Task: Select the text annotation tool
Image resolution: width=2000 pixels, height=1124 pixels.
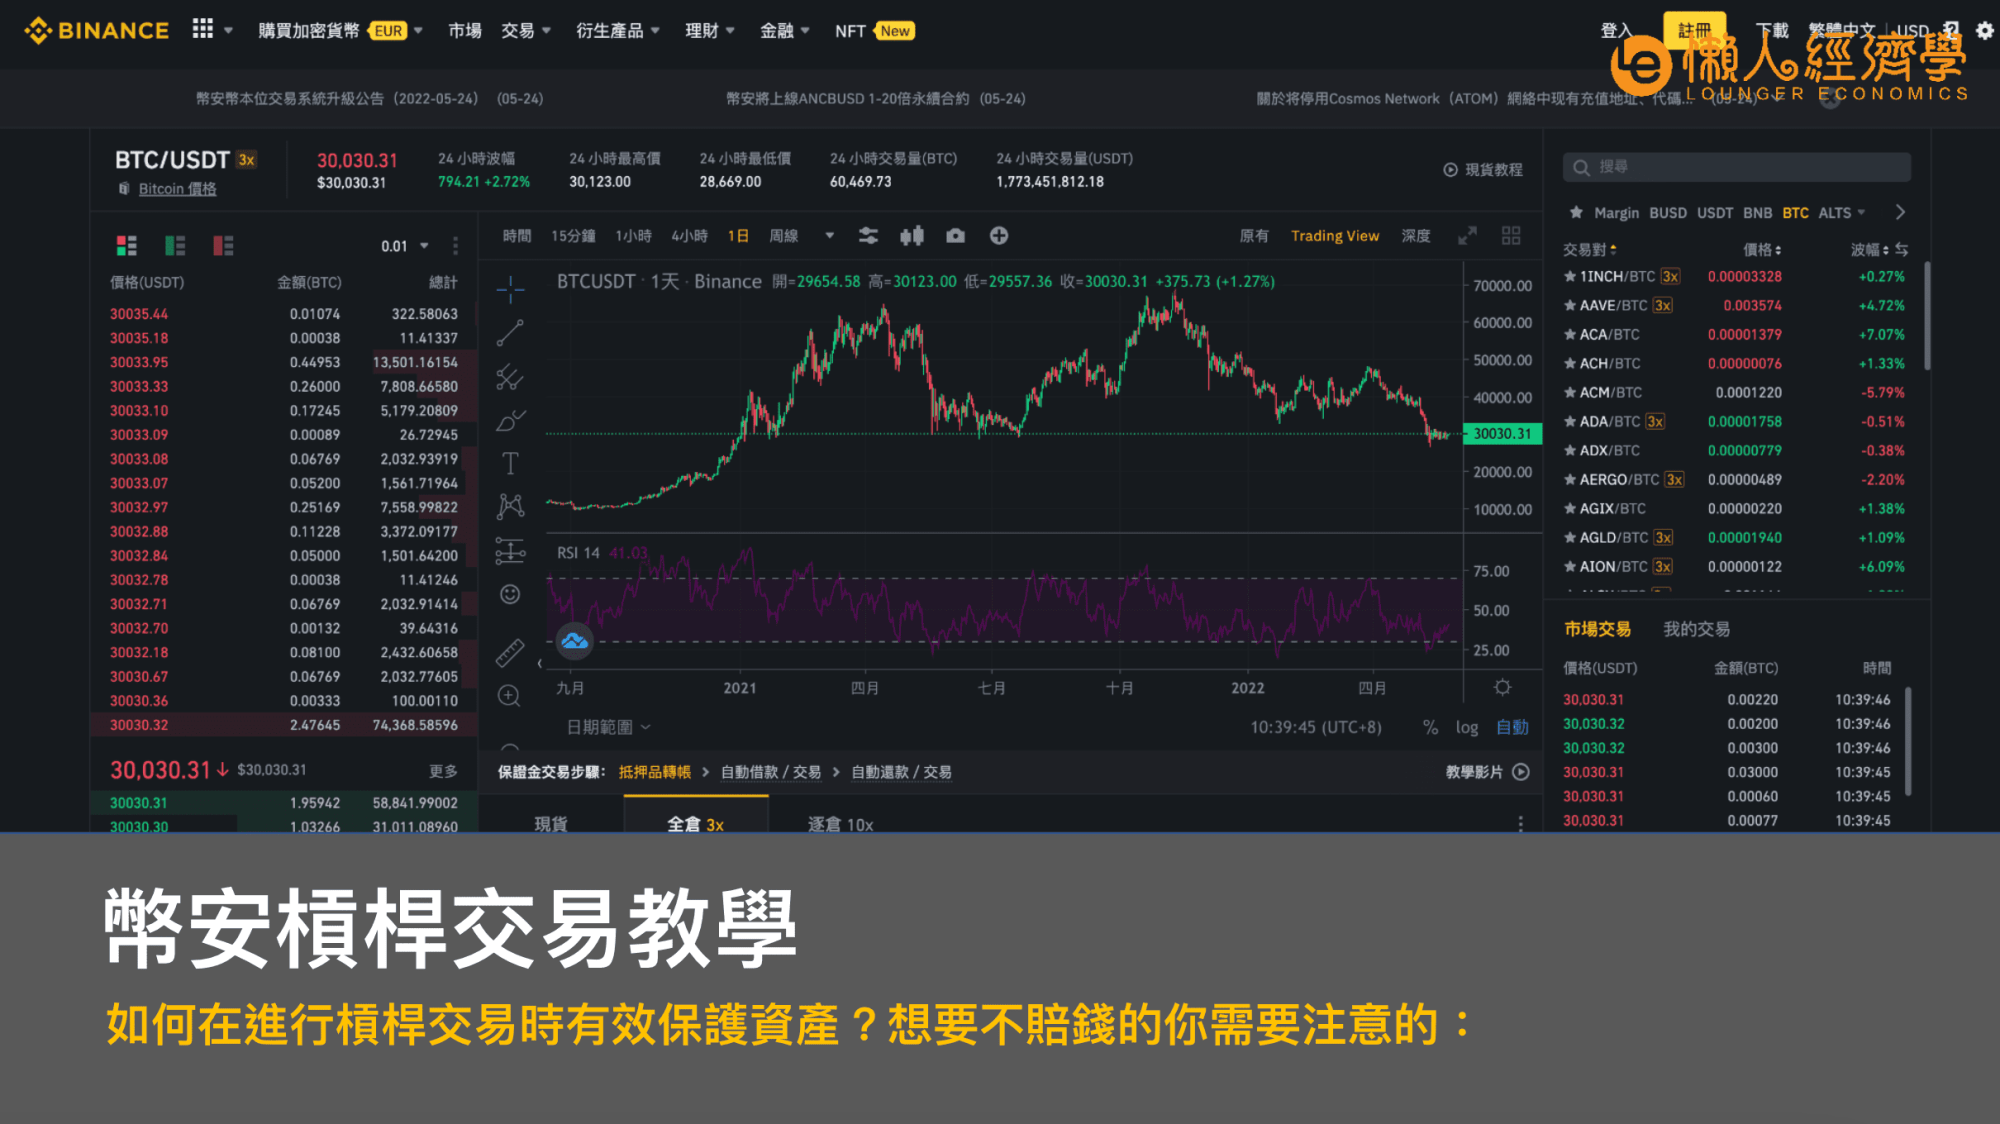Action: [x=510, y=463]
